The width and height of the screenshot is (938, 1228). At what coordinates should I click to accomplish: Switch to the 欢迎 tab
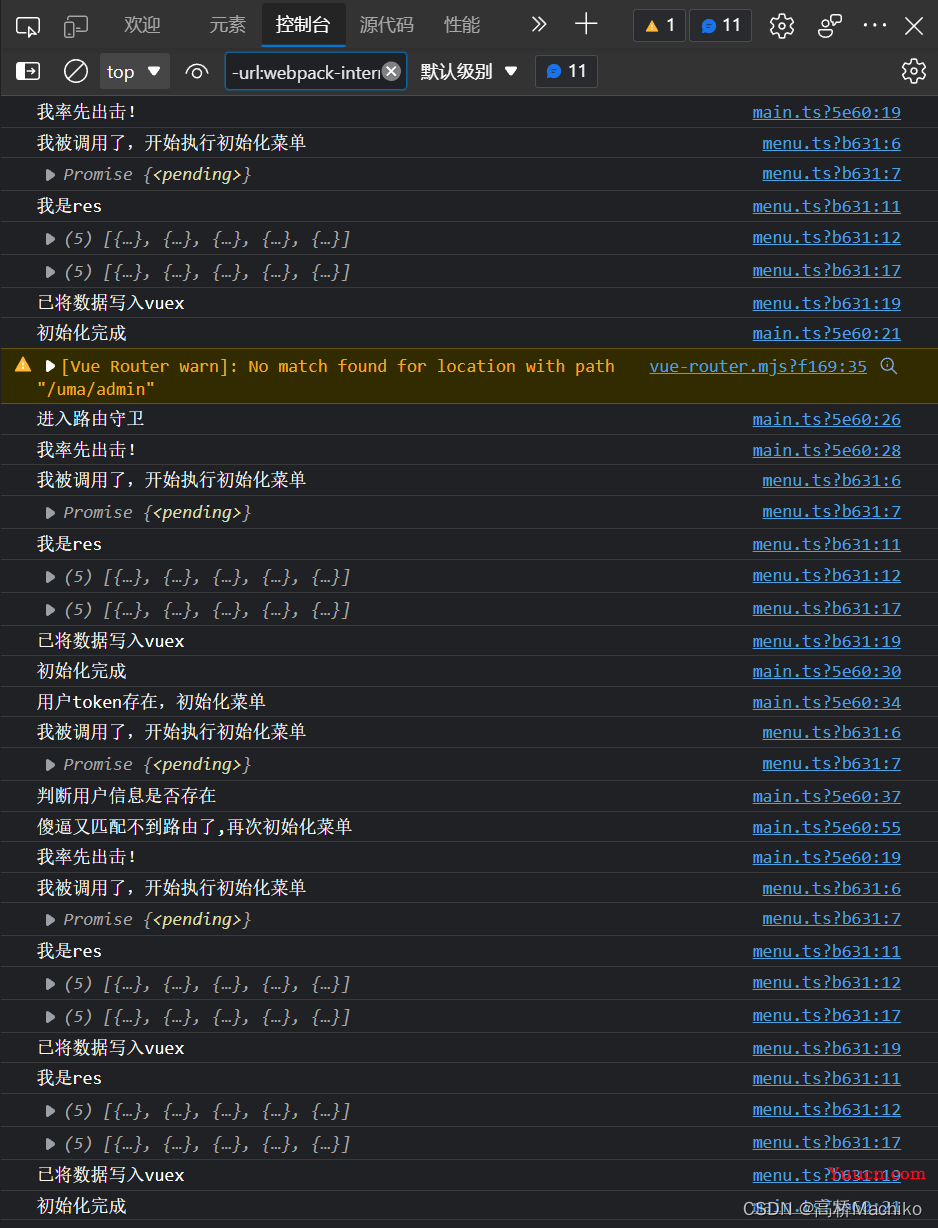[142, 25]
